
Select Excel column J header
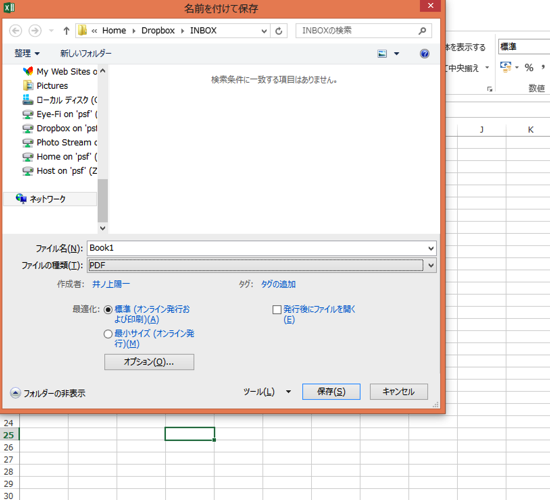click(482, 130)
